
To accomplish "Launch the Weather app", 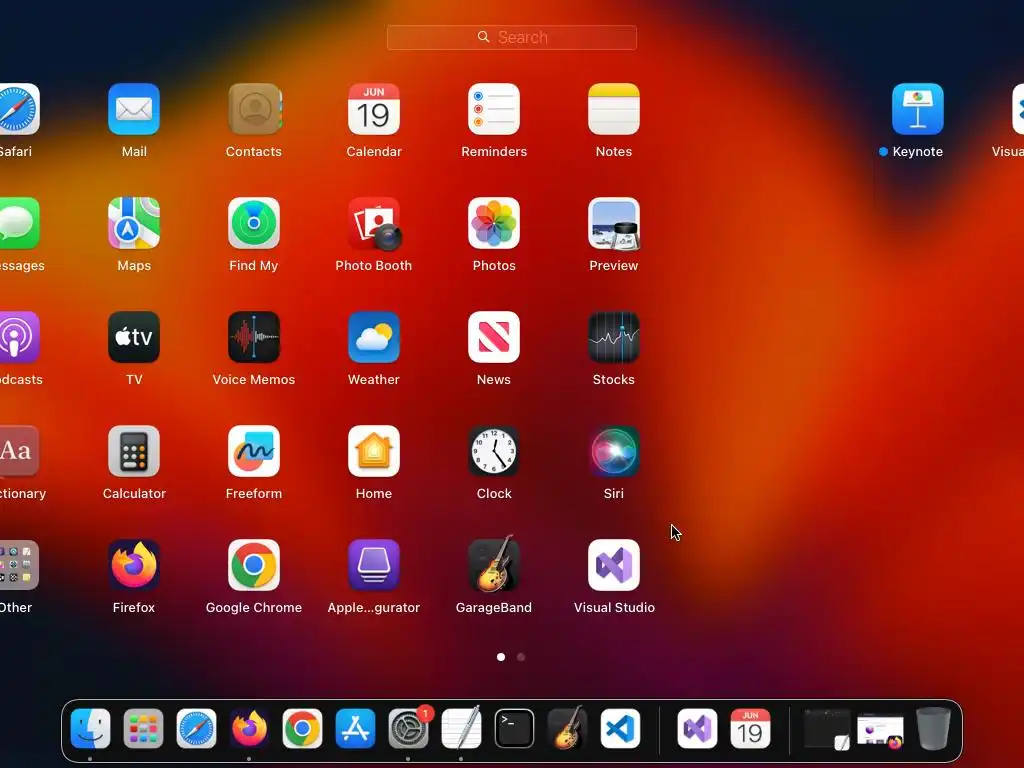I will [x=374, y=337].
